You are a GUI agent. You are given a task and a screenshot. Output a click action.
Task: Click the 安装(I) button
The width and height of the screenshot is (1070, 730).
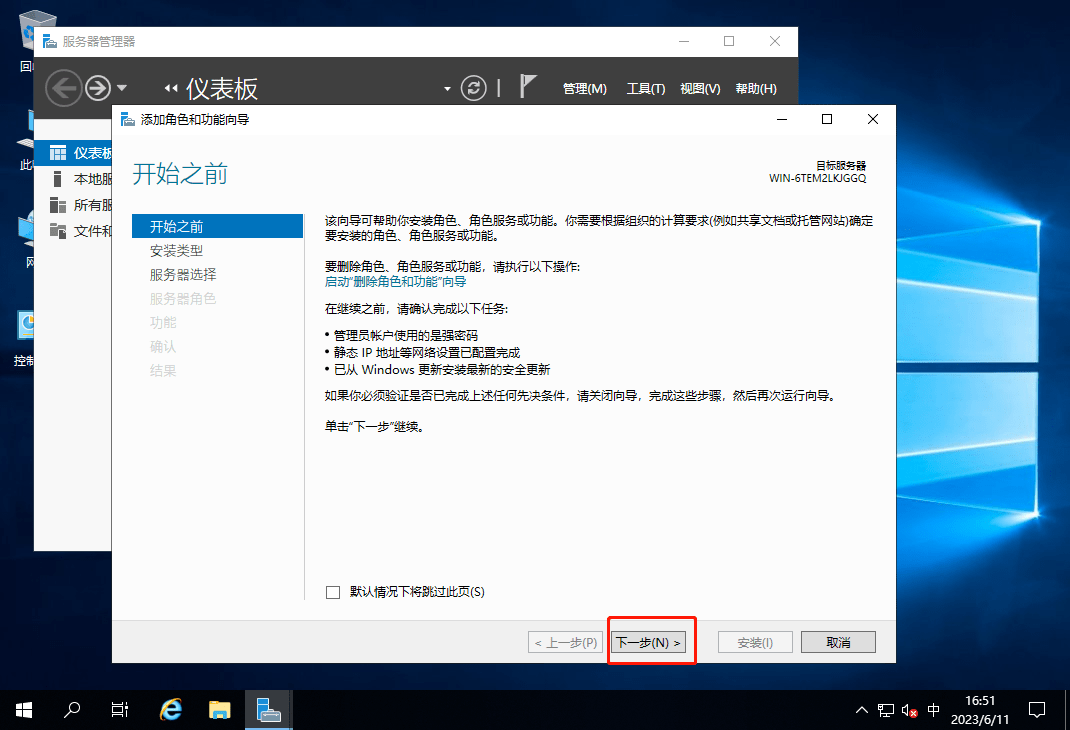(755, 642)
